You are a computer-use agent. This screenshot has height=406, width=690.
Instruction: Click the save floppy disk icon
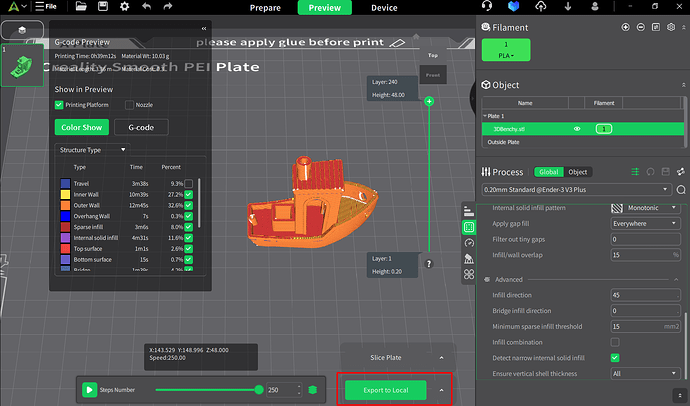103,6
